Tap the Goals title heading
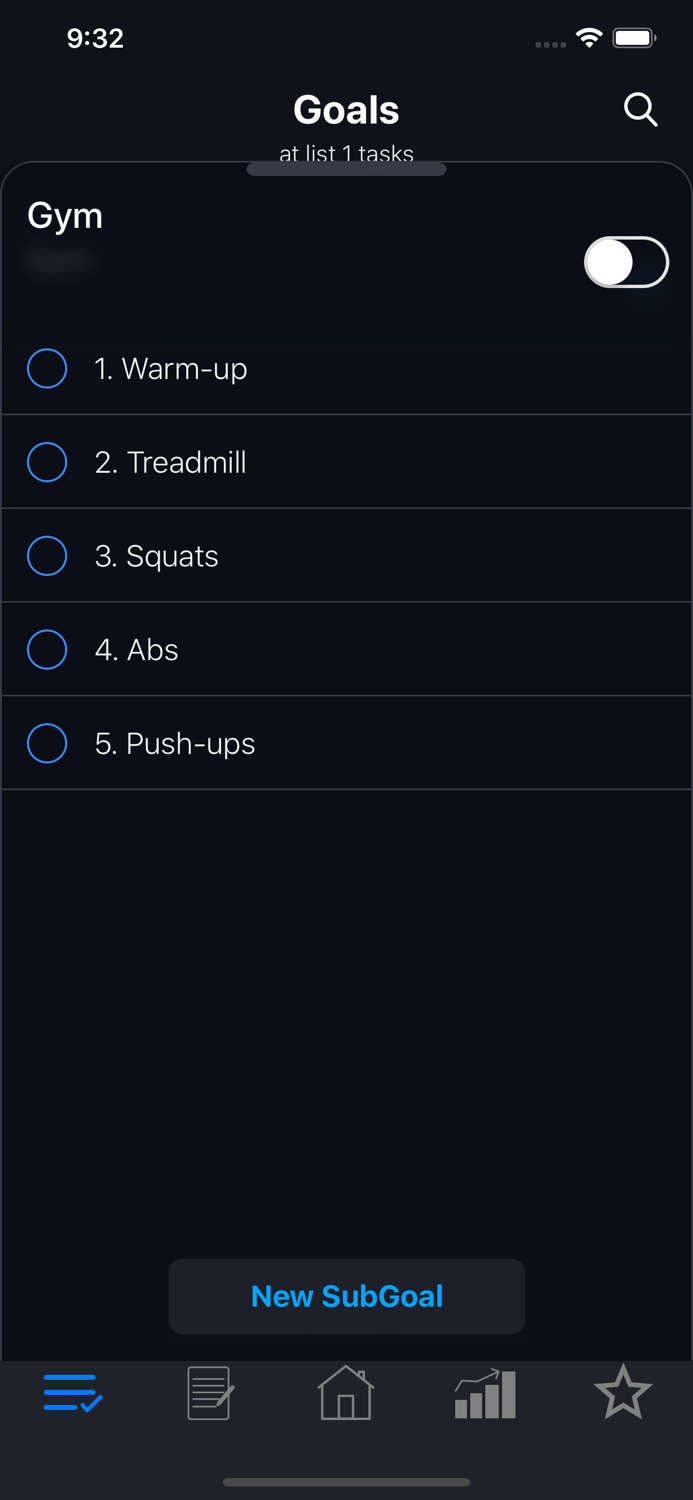The height and width of the screenshot is (1500, 693). coord(346,110)
